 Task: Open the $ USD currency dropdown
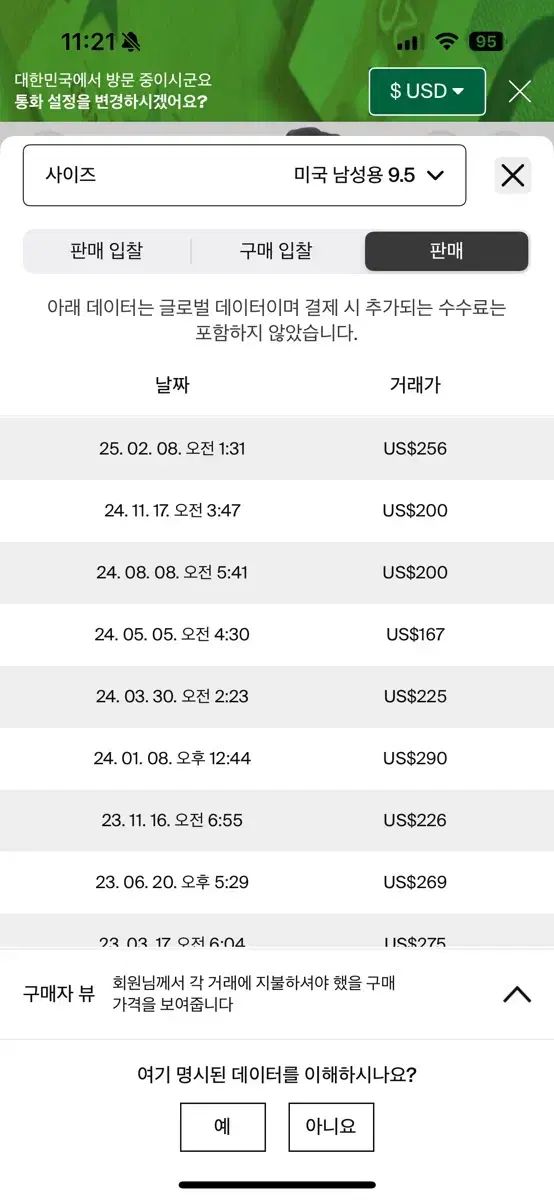click(x=427, y=92)
